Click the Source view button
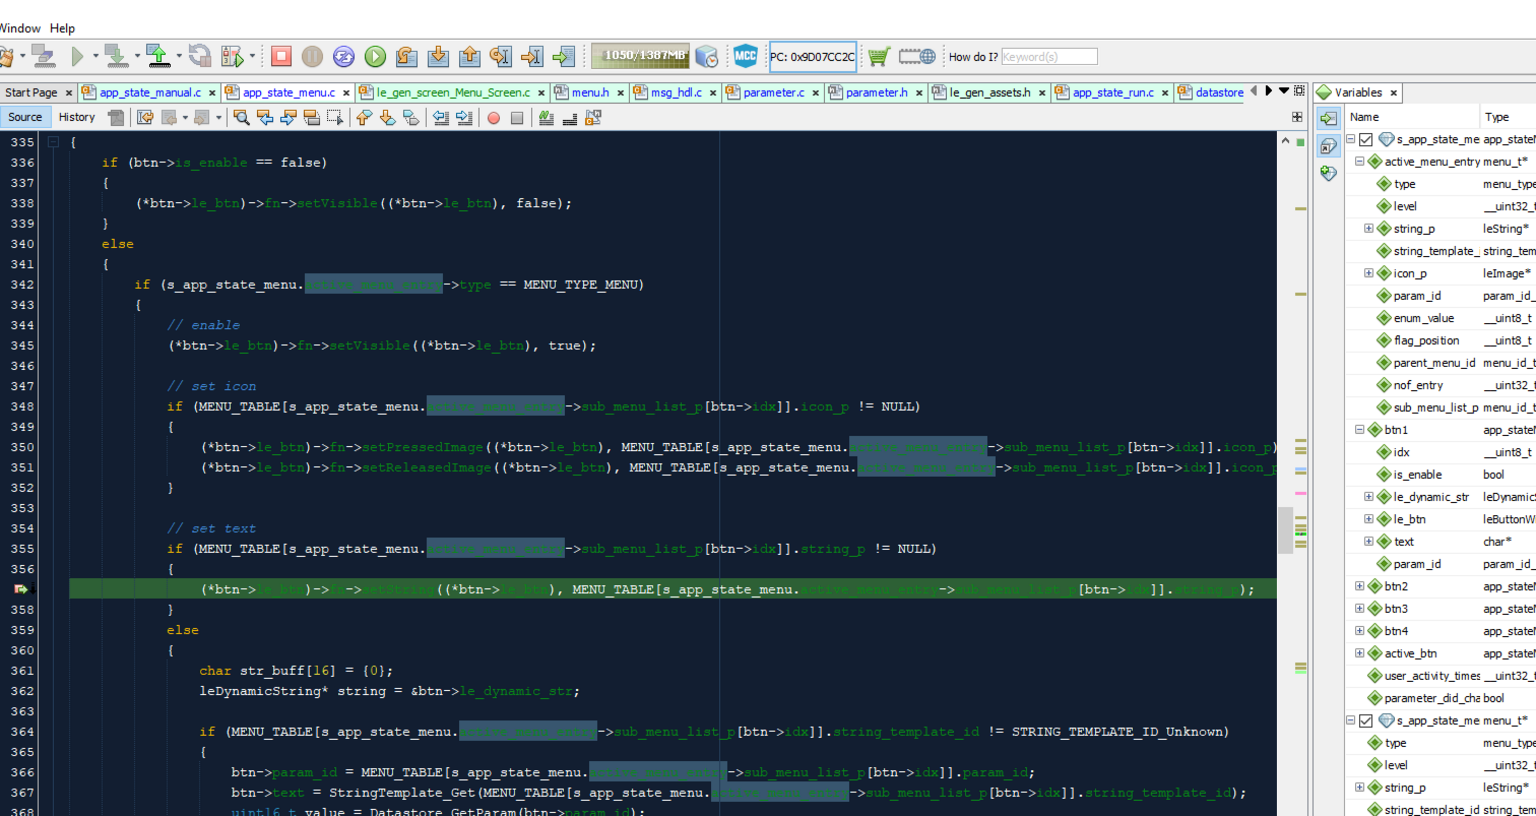This screenshot has height=816, width=1536. (x=25, y=117)
